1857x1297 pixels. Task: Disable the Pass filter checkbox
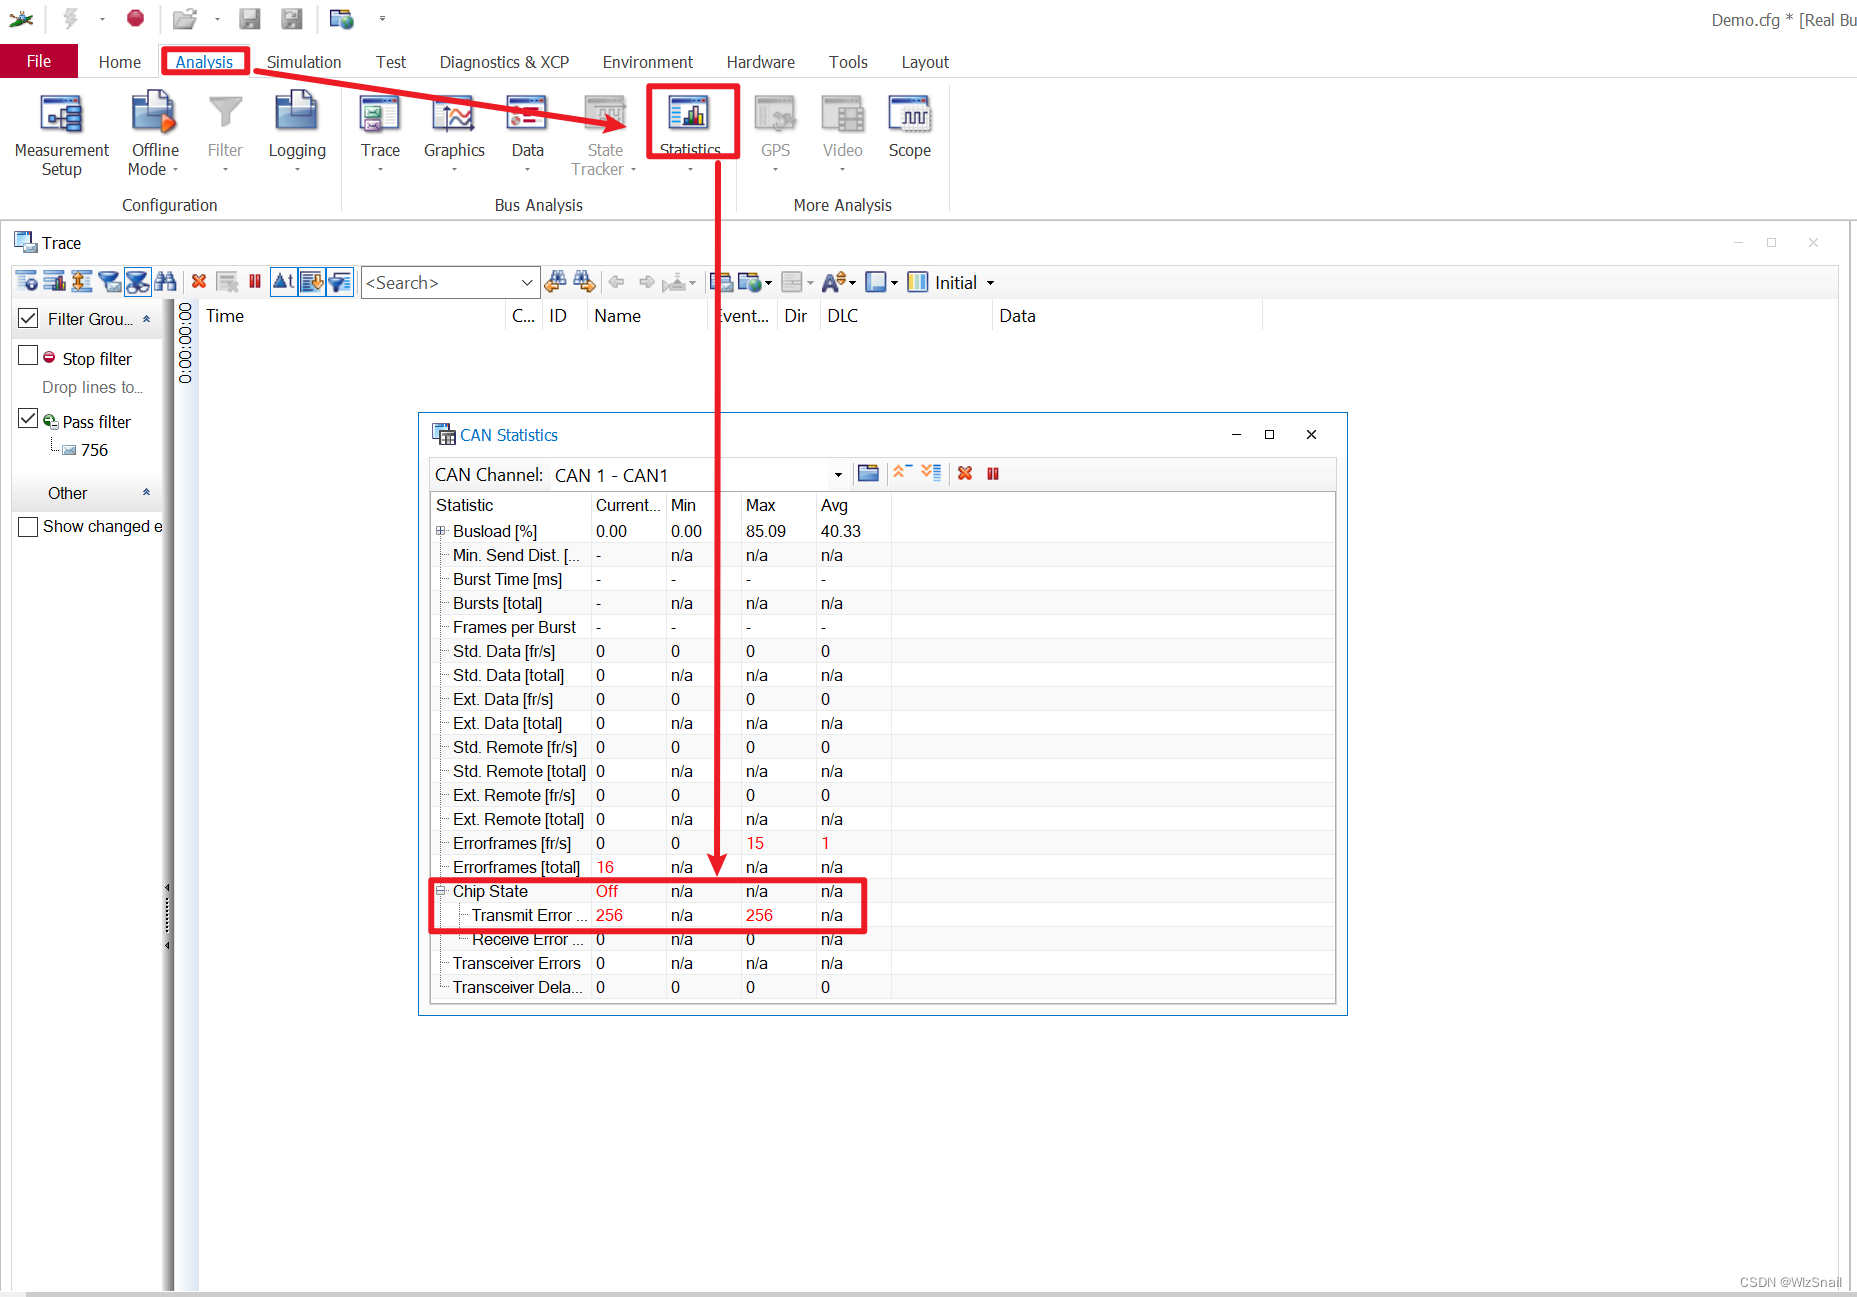point(28,419)
